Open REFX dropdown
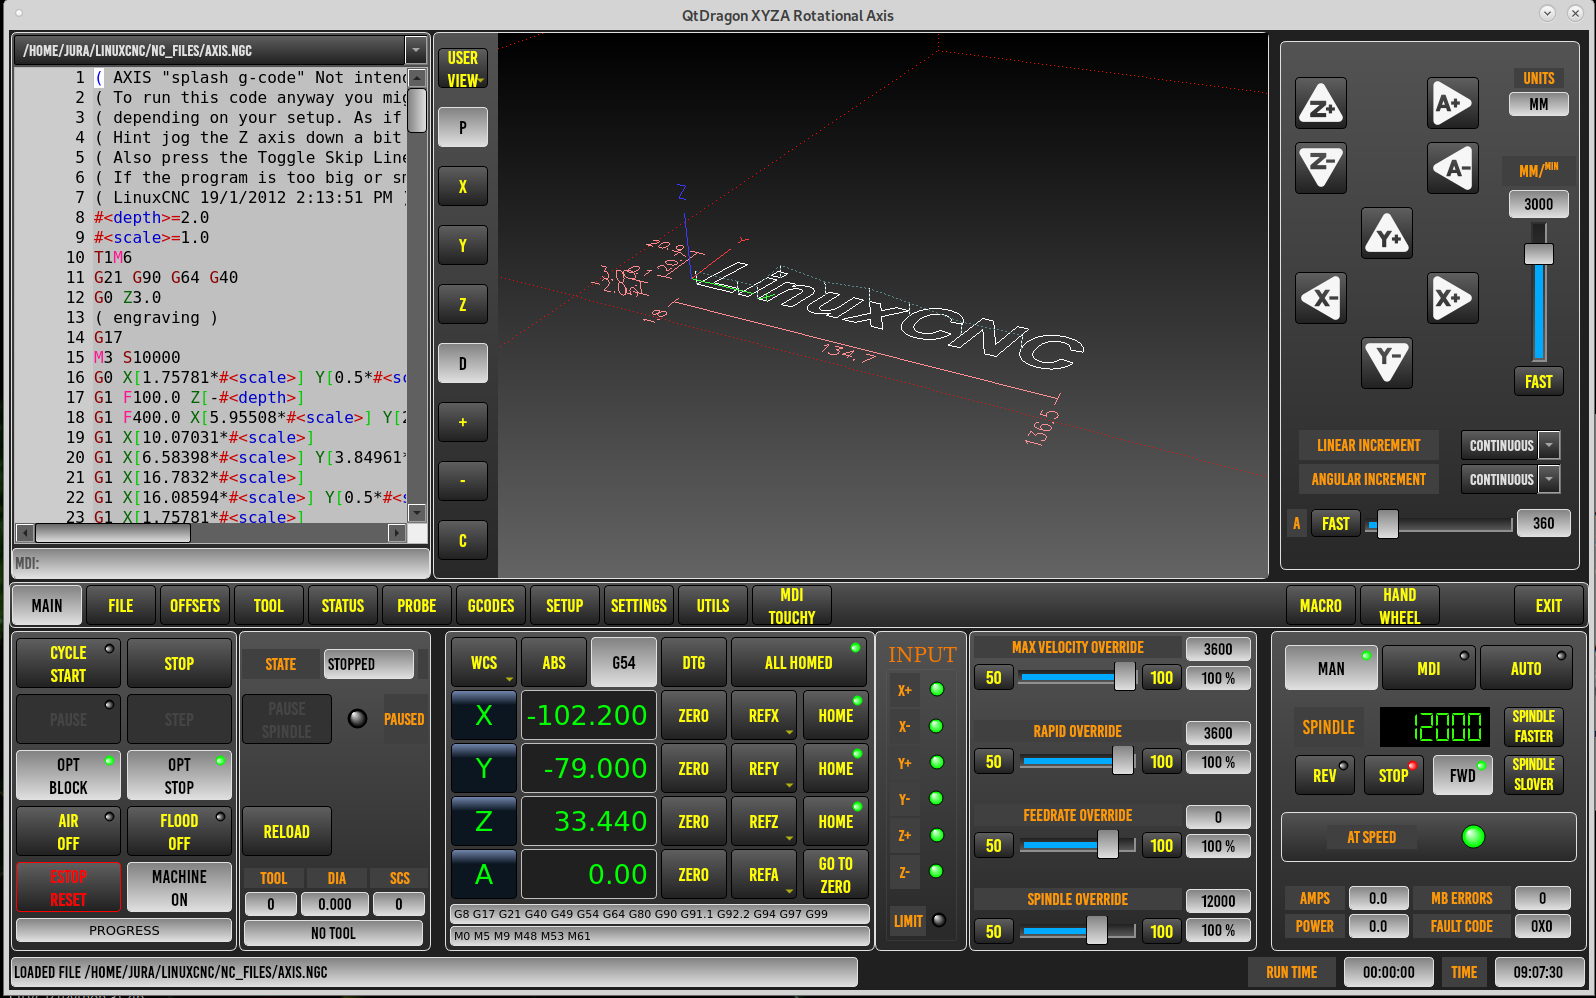The image size is (1596, 998). (764, 716)
